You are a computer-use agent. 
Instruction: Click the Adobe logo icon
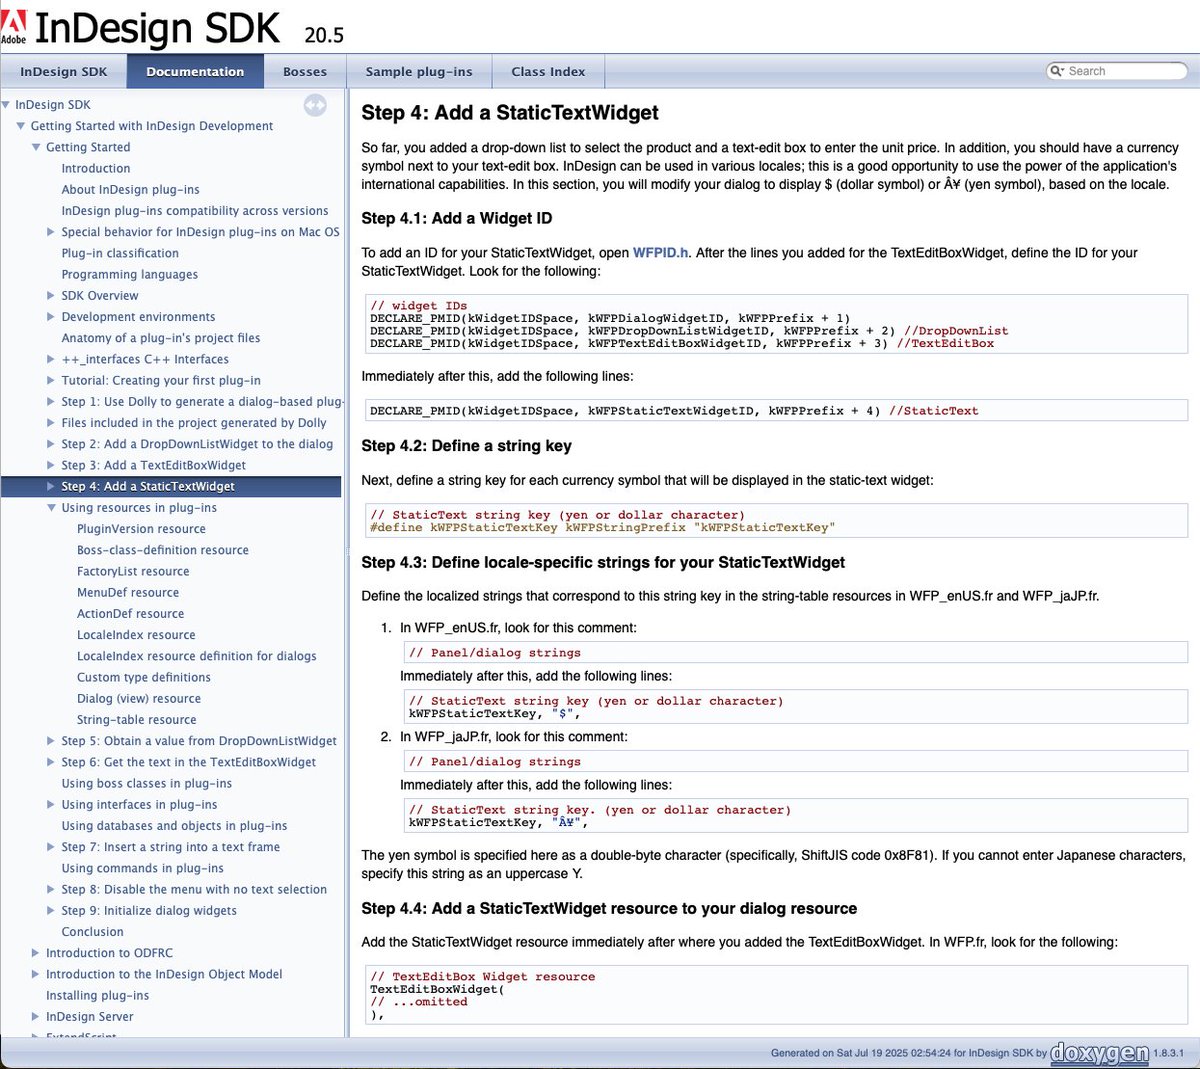tap(14, 26)
